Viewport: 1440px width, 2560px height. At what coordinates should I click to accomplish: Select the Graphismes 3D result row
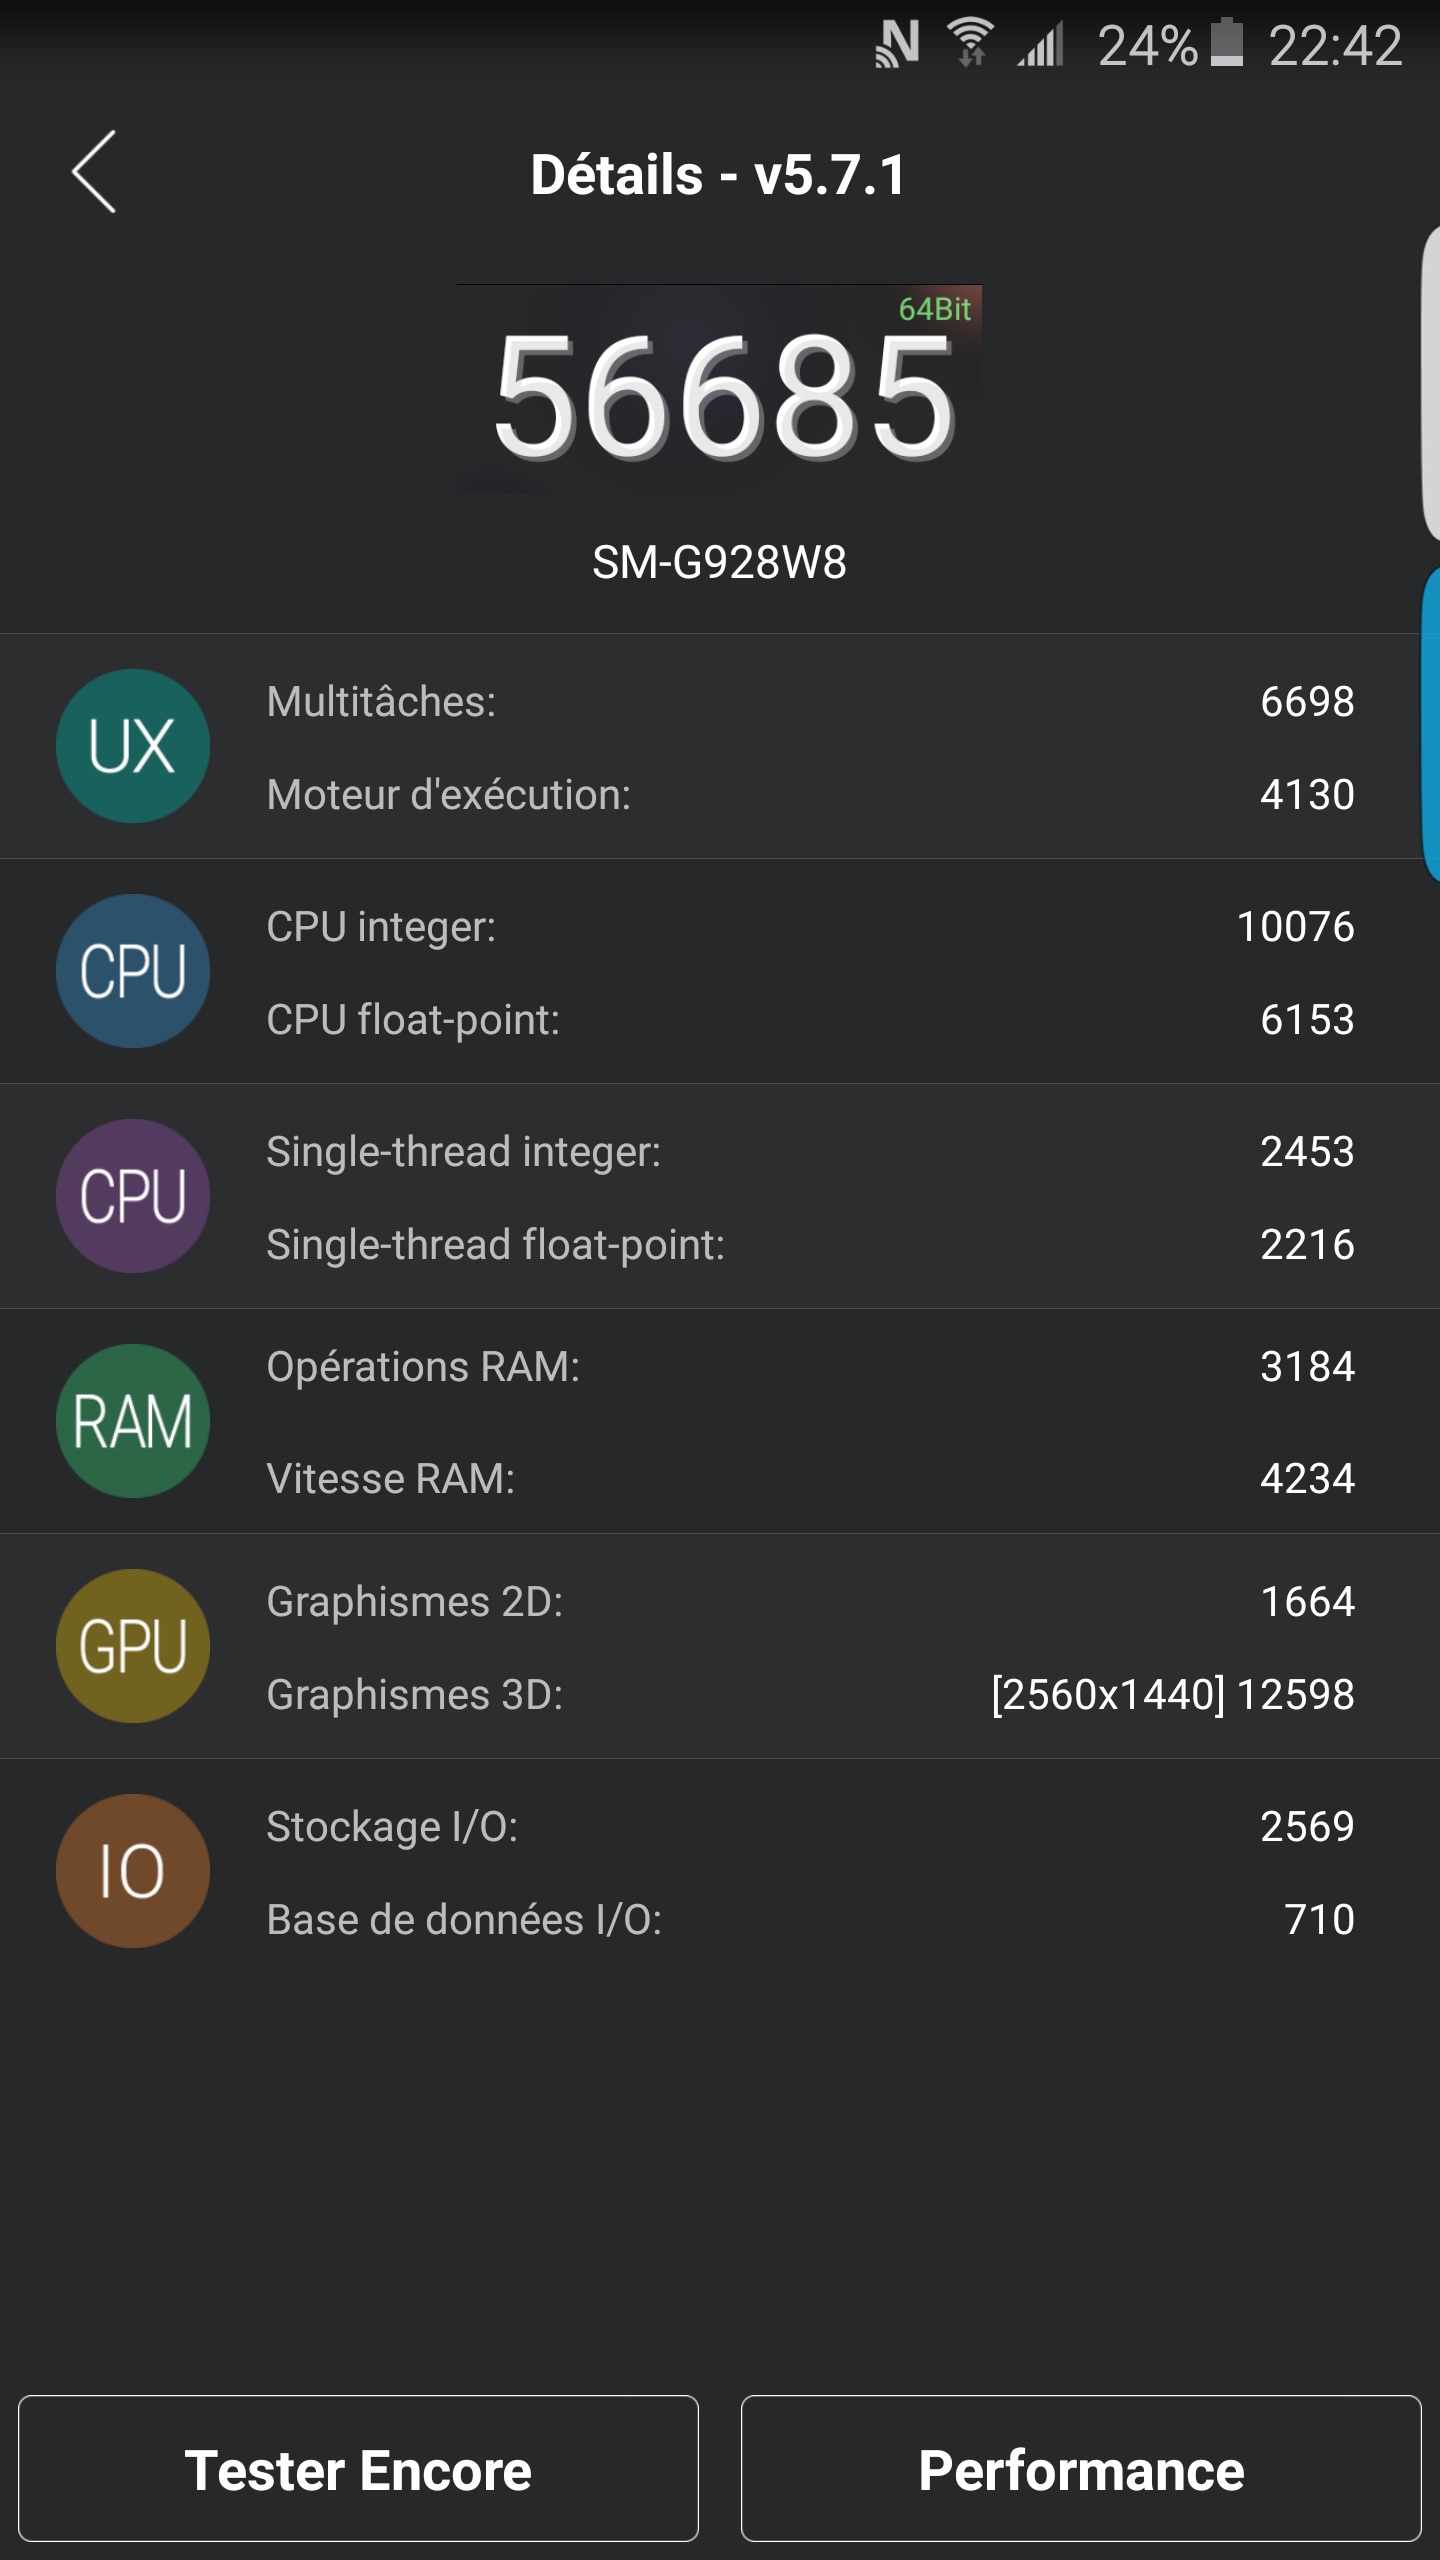pyautogui.click(x=810, y=1695)
